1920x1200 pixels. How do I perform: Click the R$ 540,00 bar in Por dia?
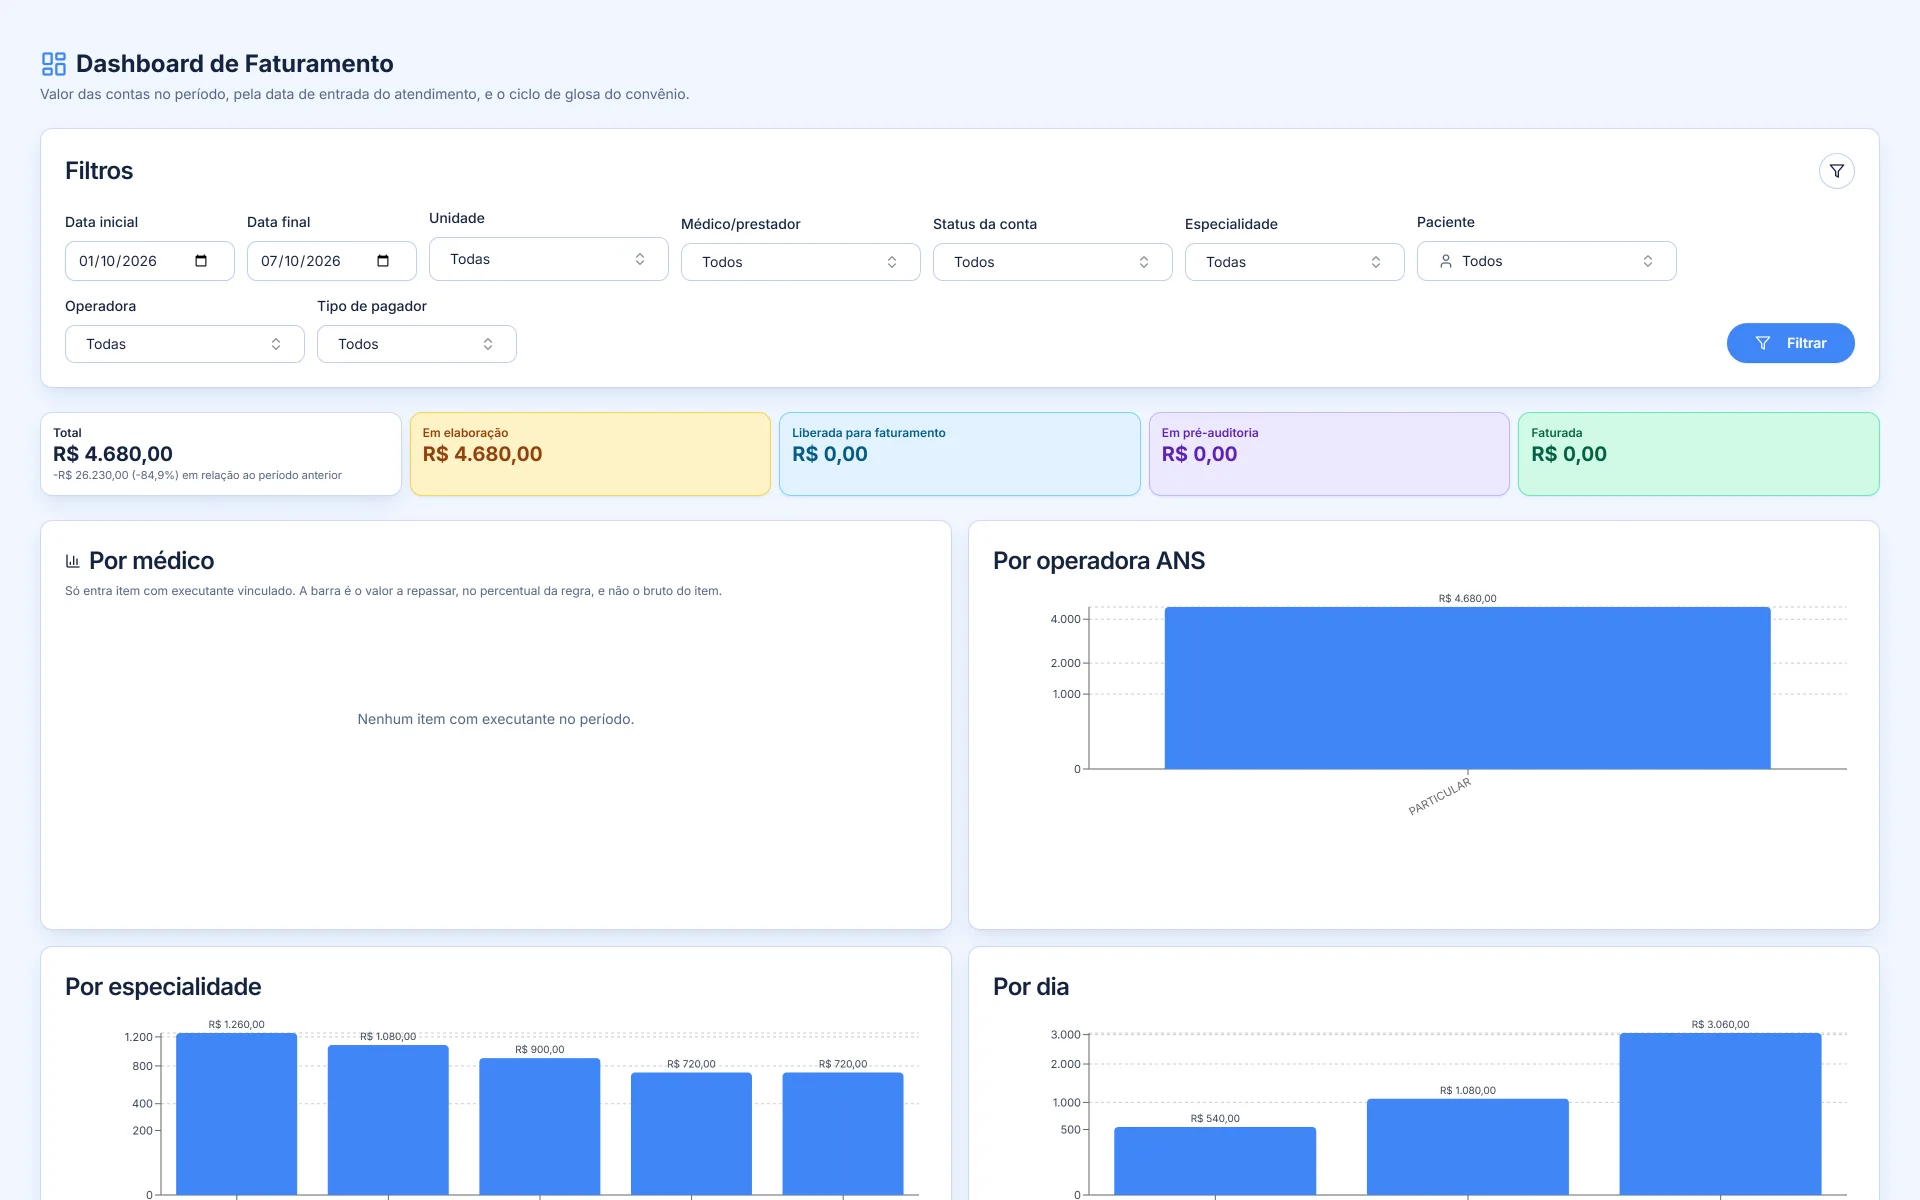[x=1215, y=1161]
